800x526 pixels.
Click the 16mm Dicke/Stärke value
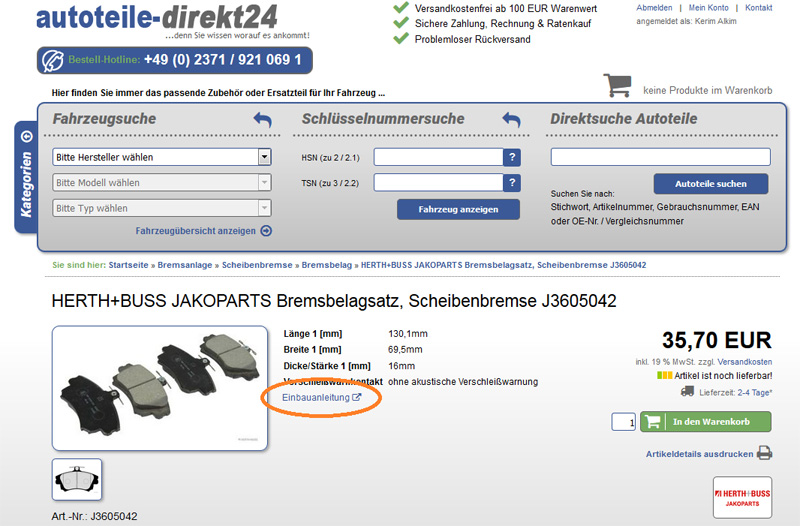click(x=402, y=366)
